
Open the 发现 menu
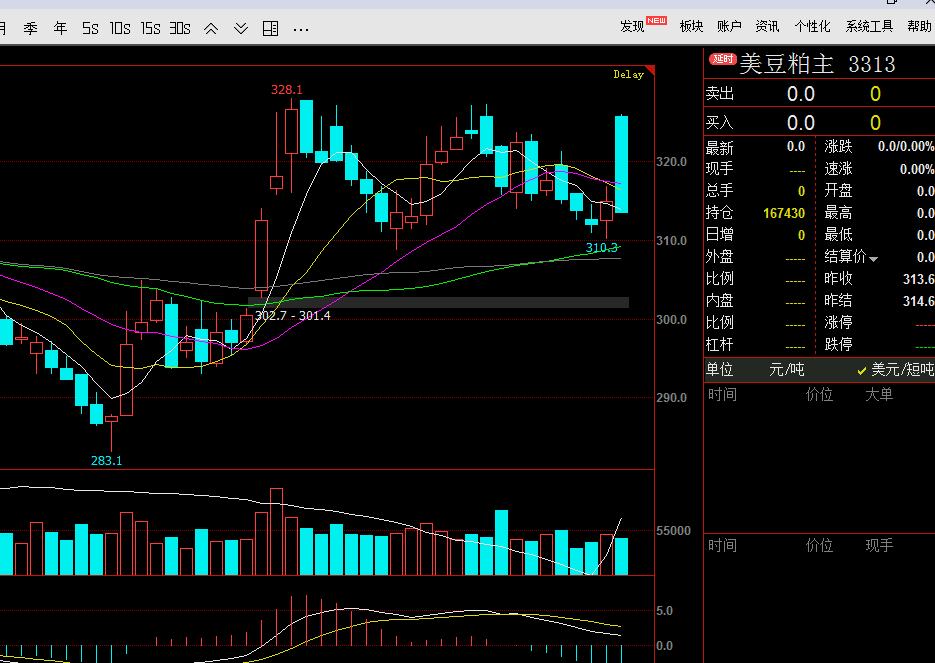pos(633,26)
